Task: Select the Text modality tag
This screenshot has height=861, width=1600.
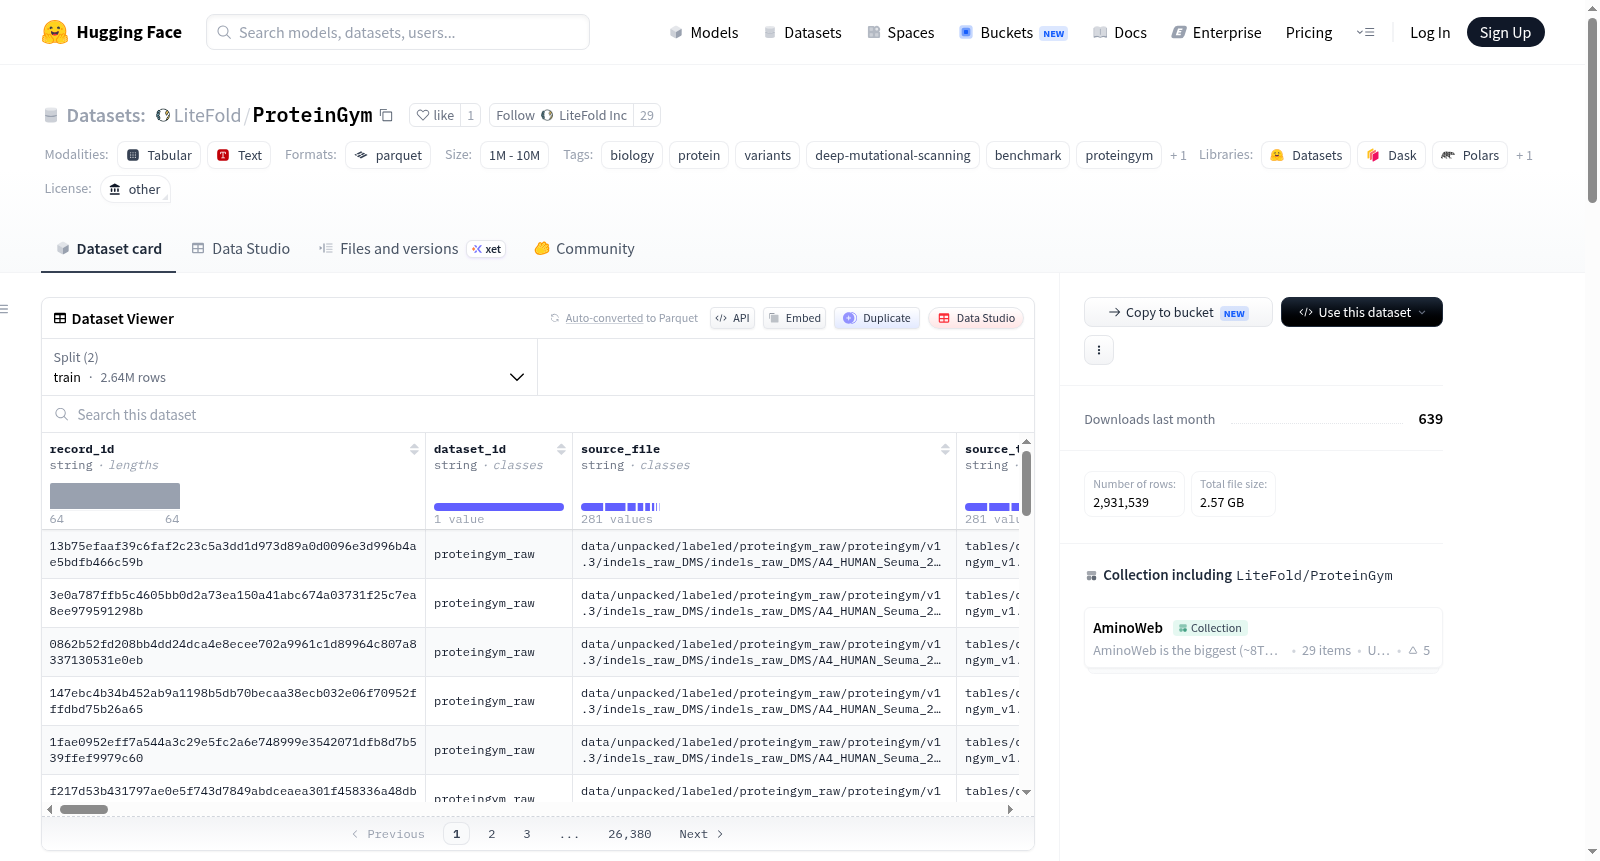Action: click(239, 155)
